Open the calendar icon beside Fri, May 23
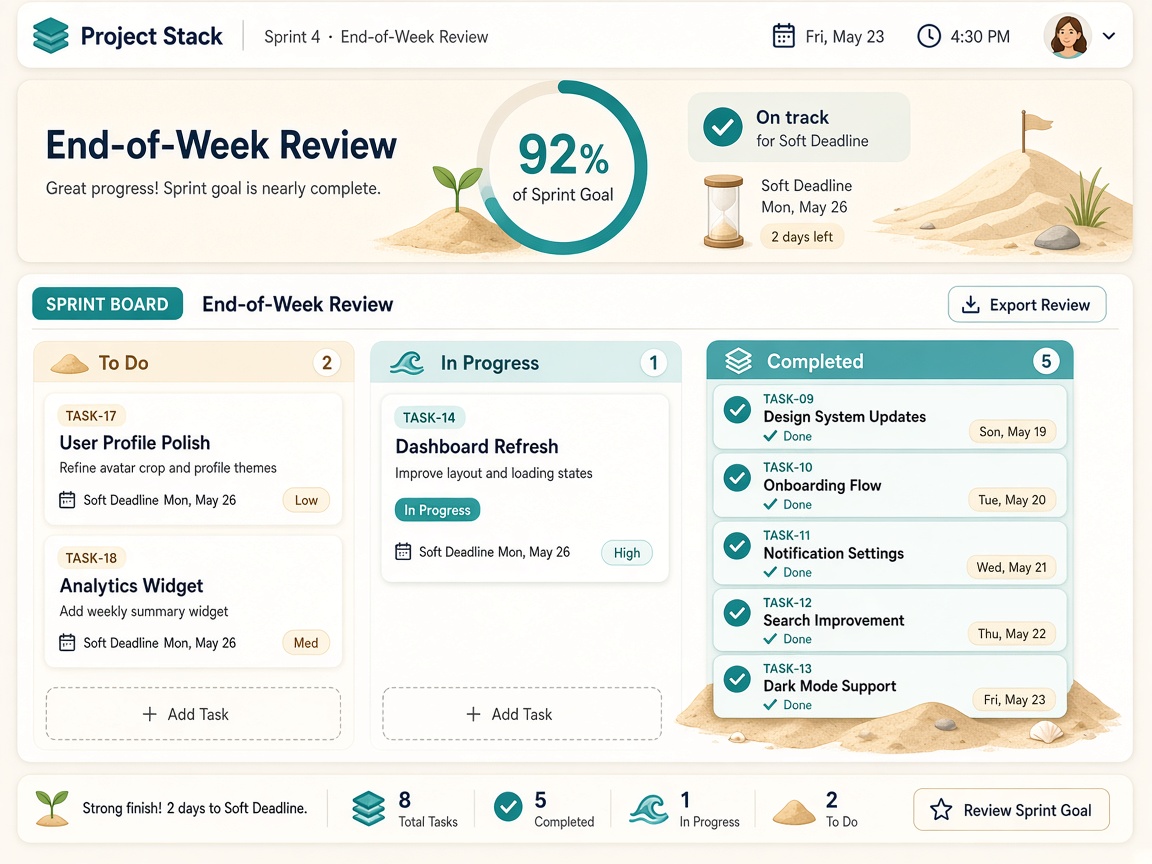 (x=783, y=36)
